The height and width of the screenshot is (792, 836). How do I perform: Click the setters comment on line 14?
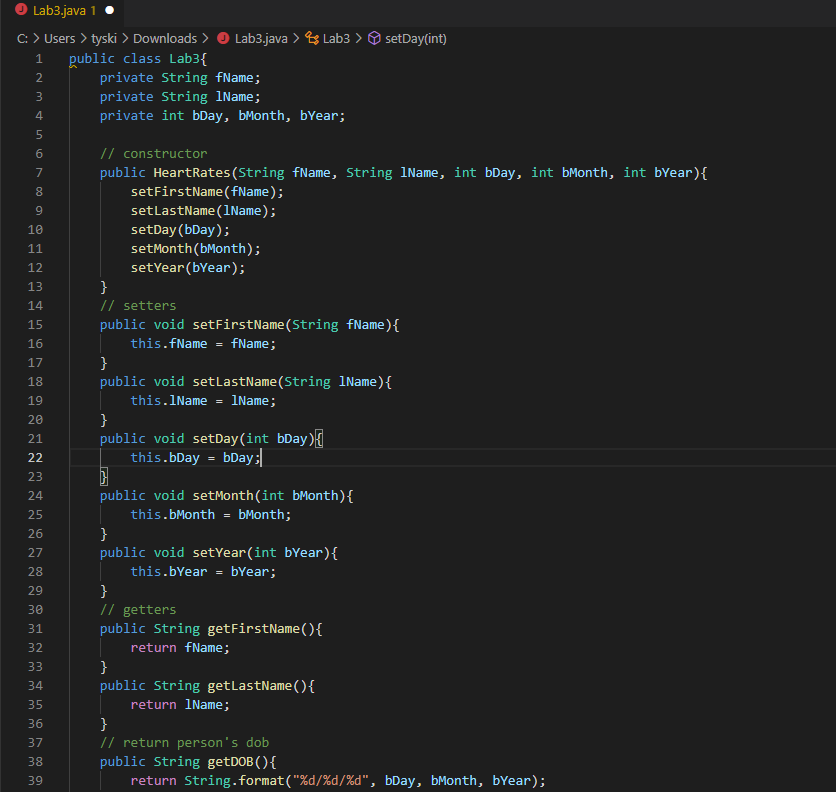click(x=140, y=305)
